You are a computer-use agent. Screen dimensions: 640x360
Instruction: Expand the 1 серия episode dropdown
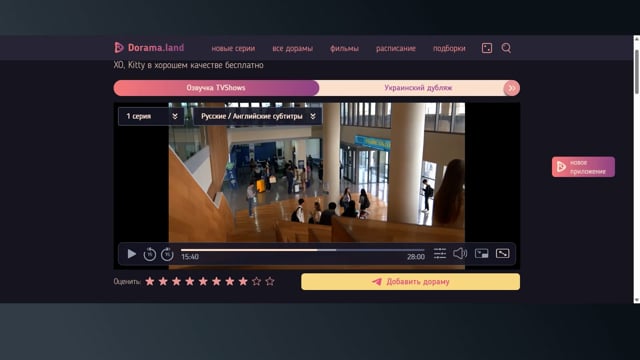pos(151,116)
